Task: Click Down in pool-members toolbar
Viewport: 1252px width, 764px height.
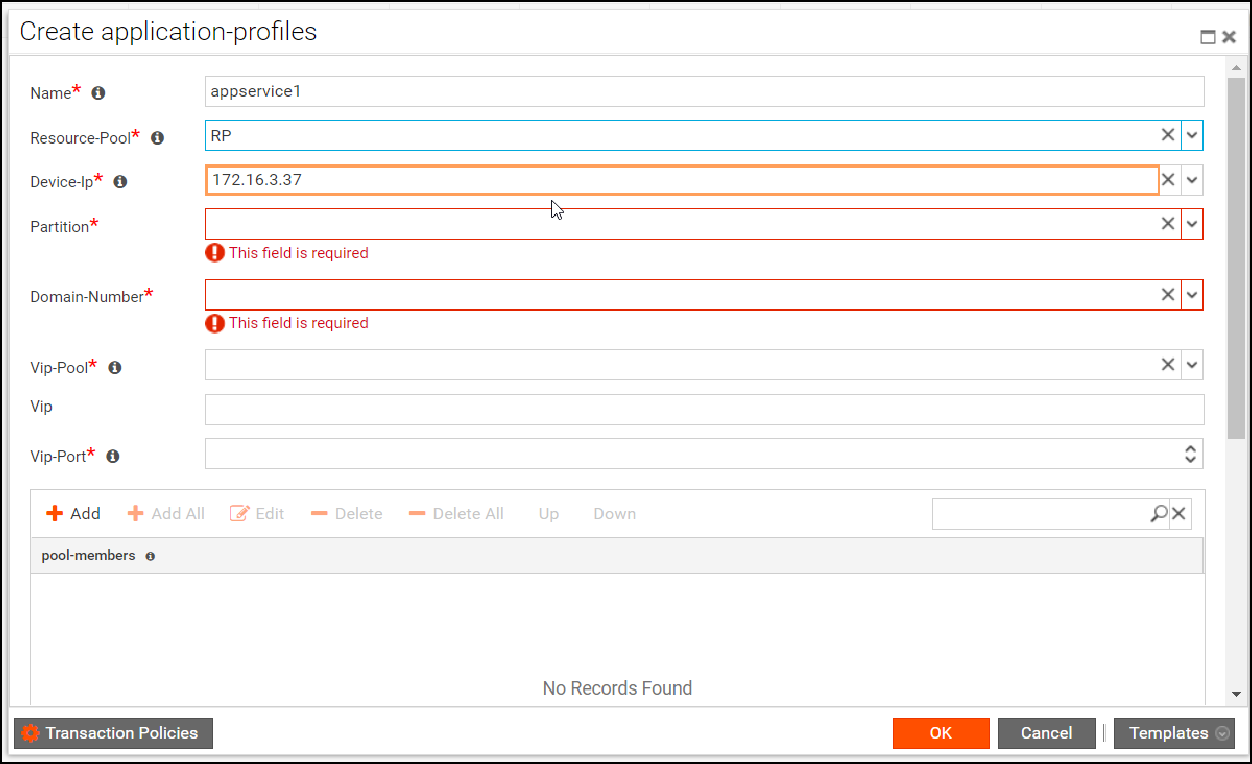Action: [x=614, y=513]
